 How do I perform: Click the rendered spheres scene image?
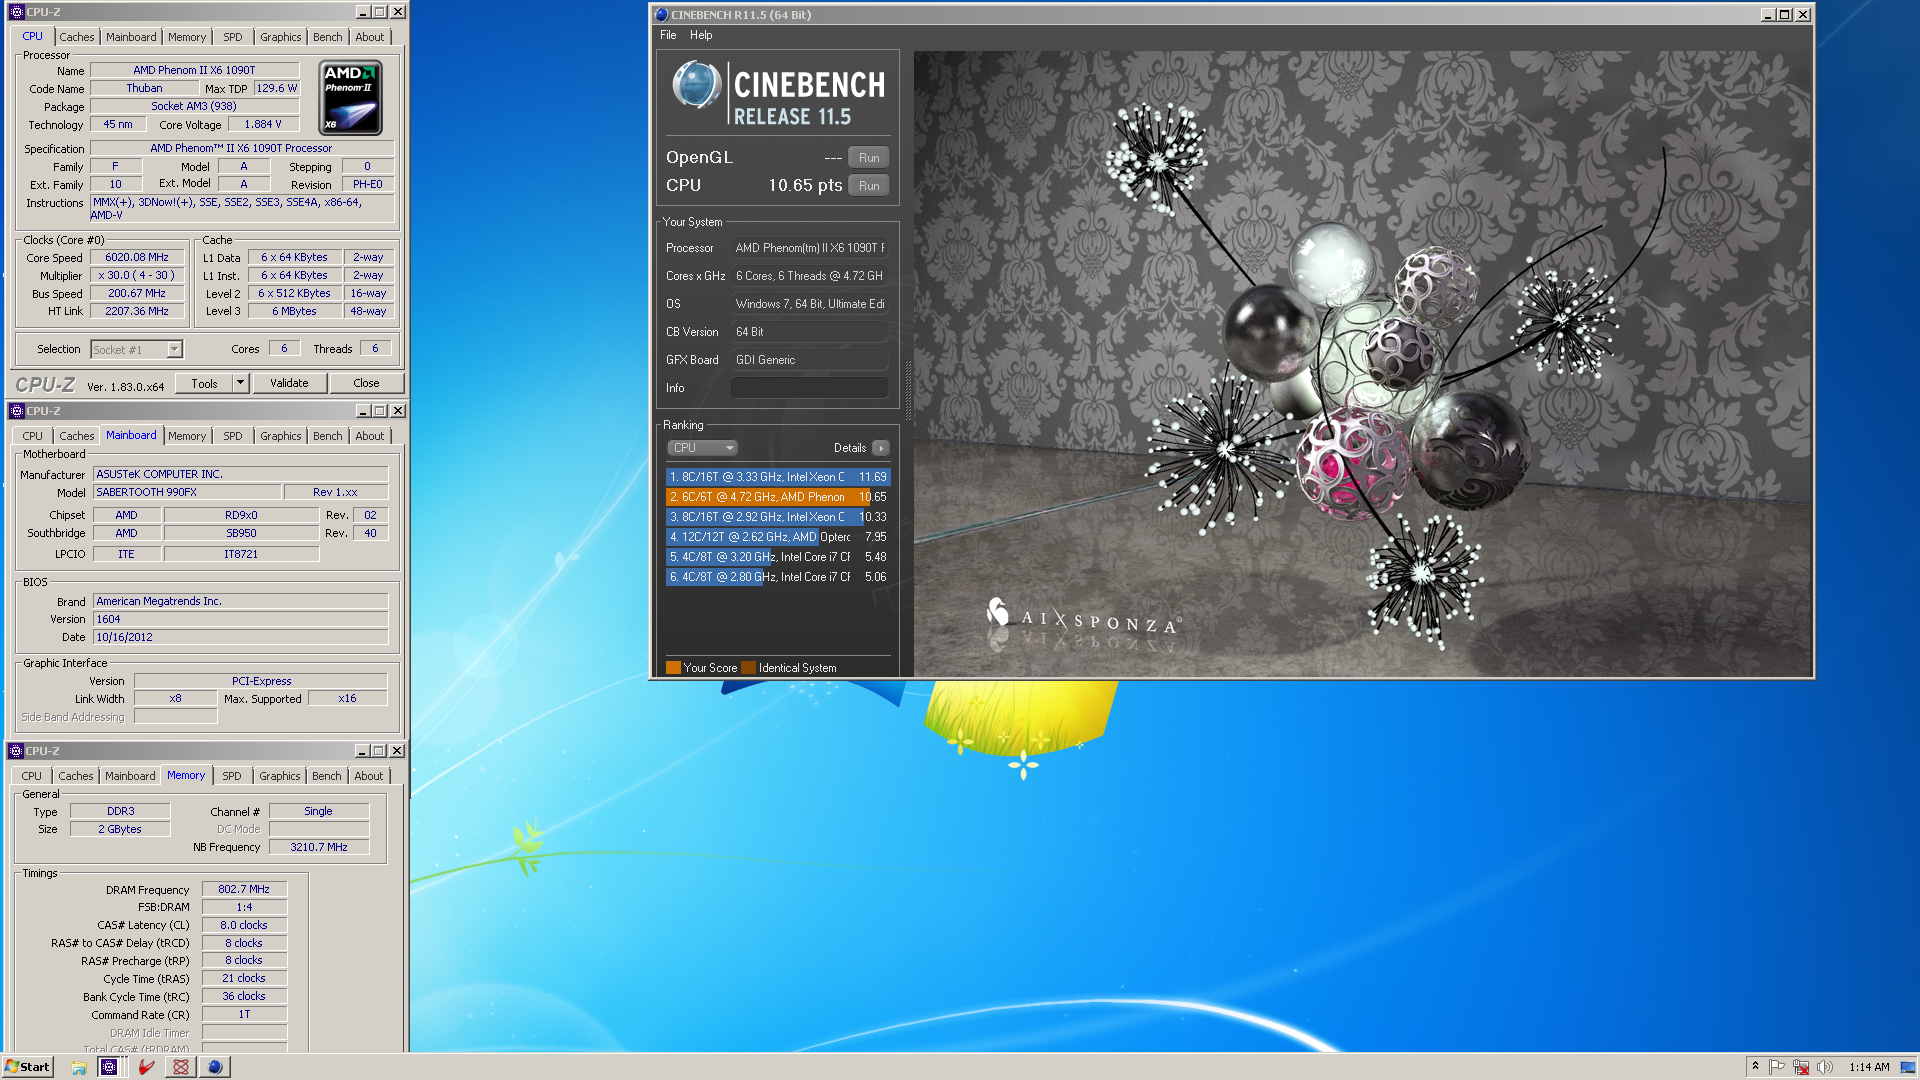[1362, 363]
